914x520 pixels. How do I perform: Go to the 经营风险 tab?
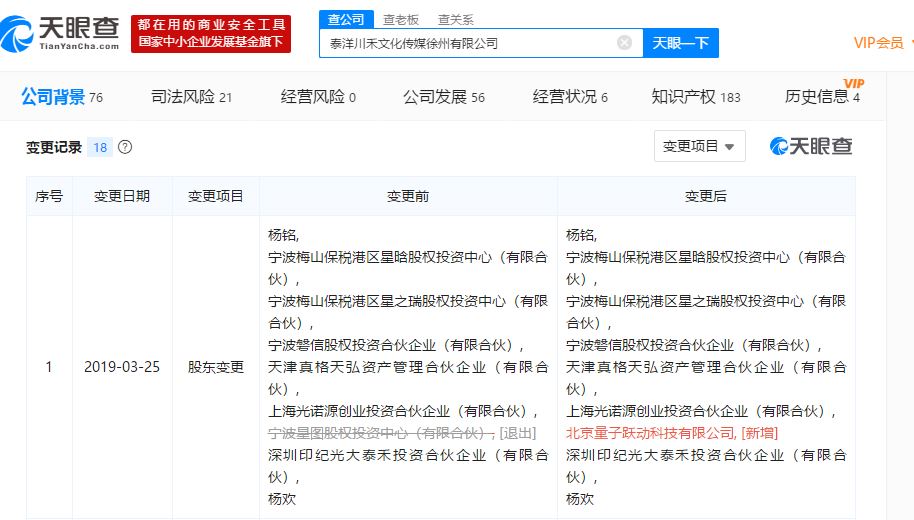click(318, 97)
